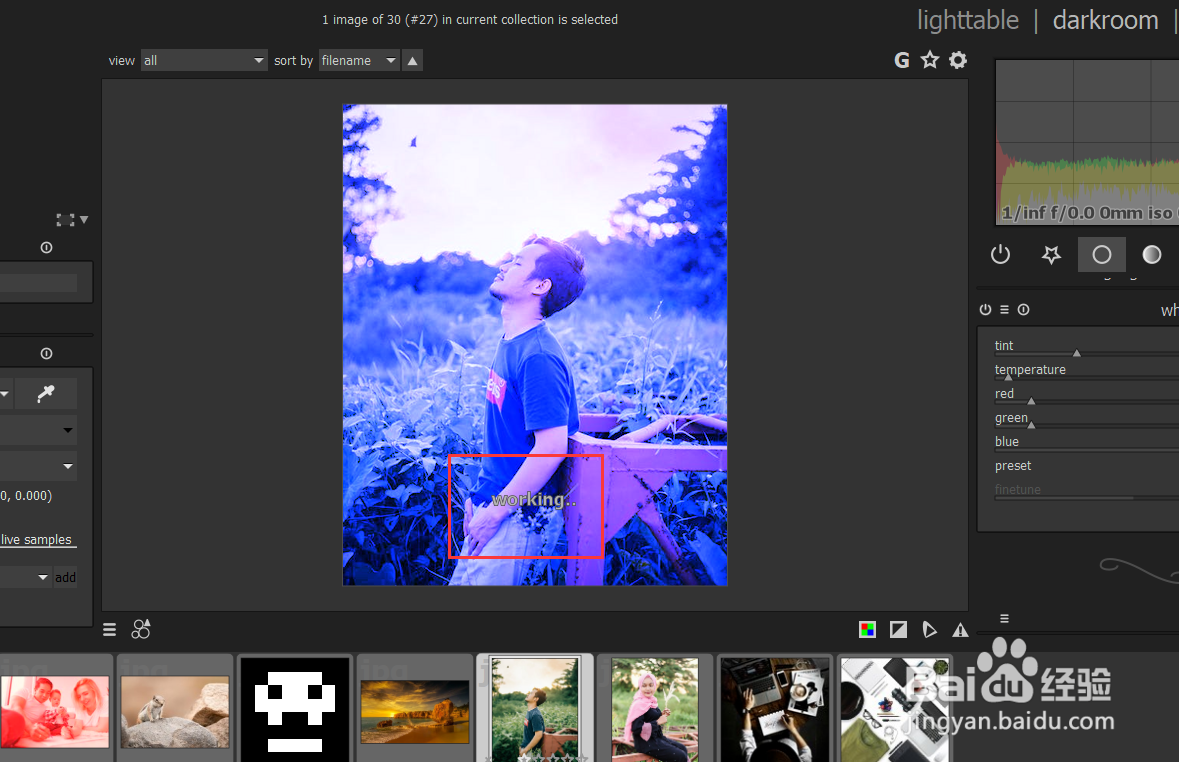This screenshot has height=762, width=1179.
Task: Reset the upper left panel module
Action: click(x=47, y=247)
